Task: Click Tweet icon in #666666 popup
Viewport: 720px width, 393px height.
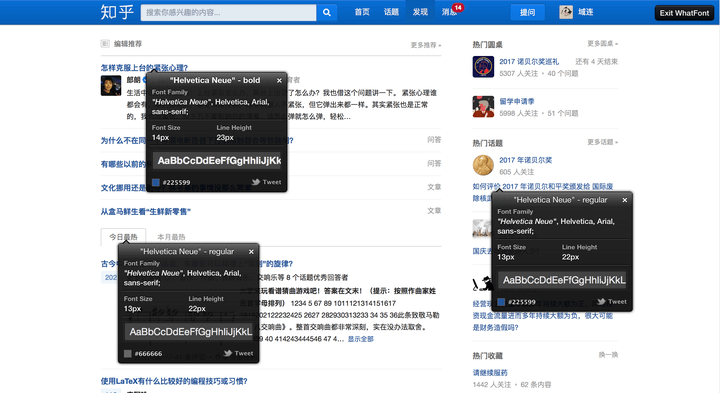Action: (x=228, y=354)
